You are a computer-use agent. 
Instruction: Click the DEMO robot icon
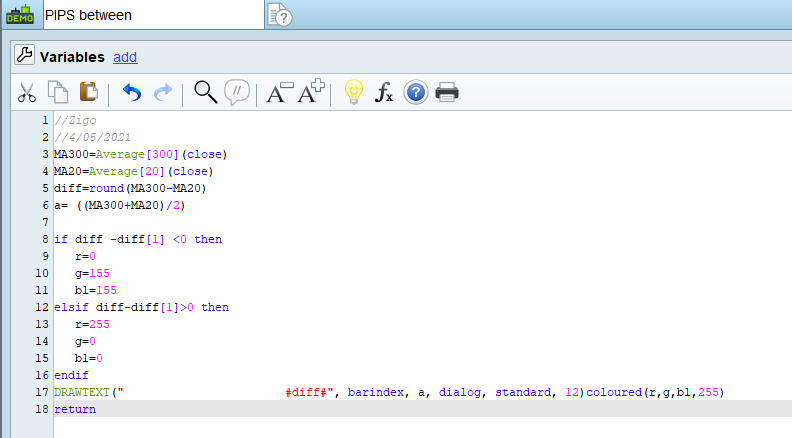pos(20,15)
